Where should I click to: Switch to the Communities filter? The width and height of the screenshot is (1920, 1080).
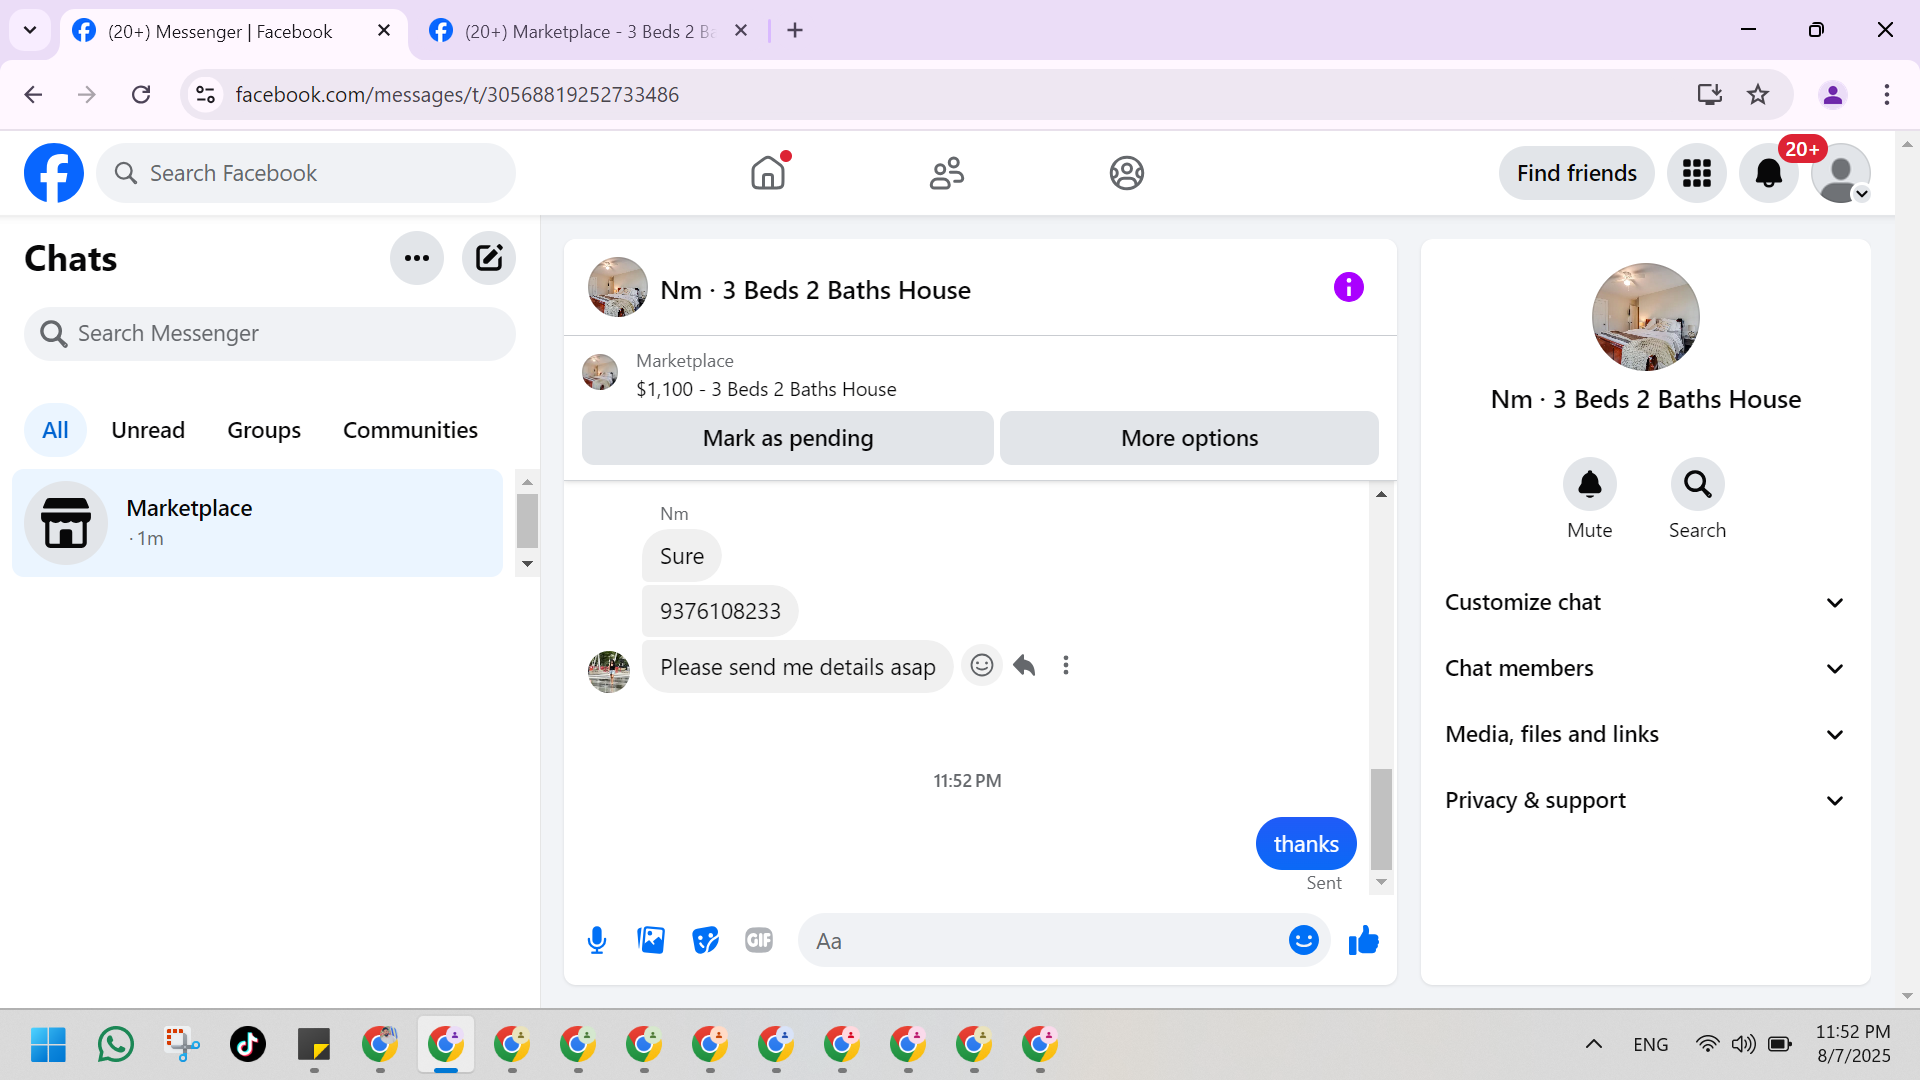(x=410, y=430)
